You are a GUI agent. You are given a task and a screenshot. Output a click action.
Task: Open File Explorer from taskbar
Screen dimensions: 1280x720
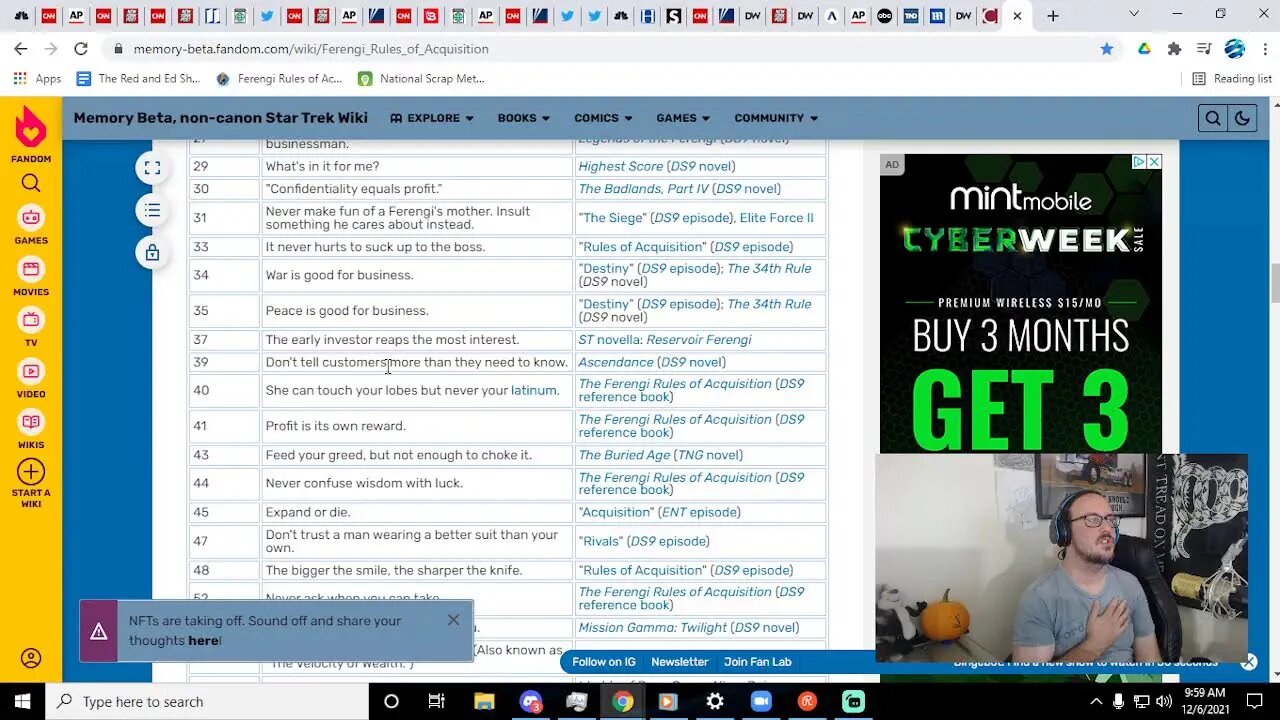coord(484,702)
